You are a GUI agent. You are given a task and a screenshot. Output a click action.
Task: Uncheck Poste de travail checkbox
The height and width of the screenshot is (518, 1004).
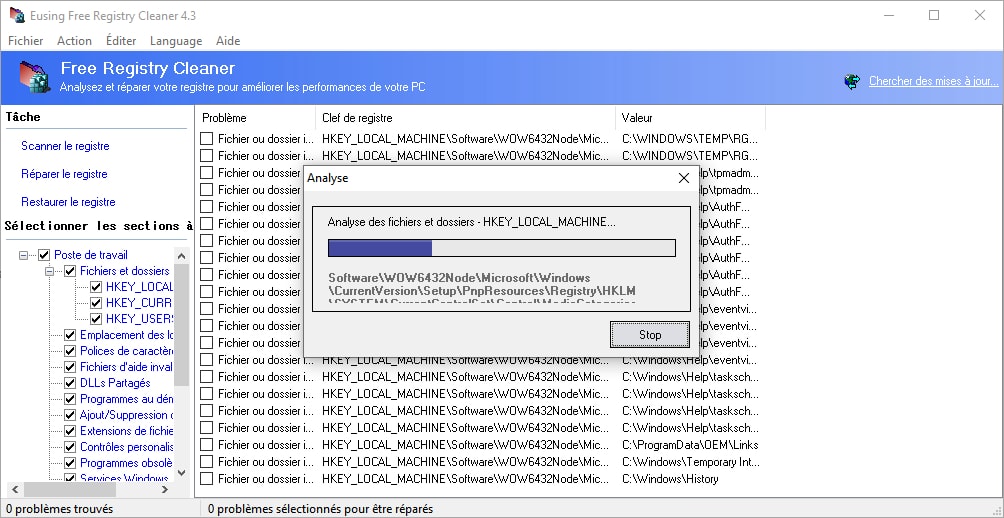44,255
